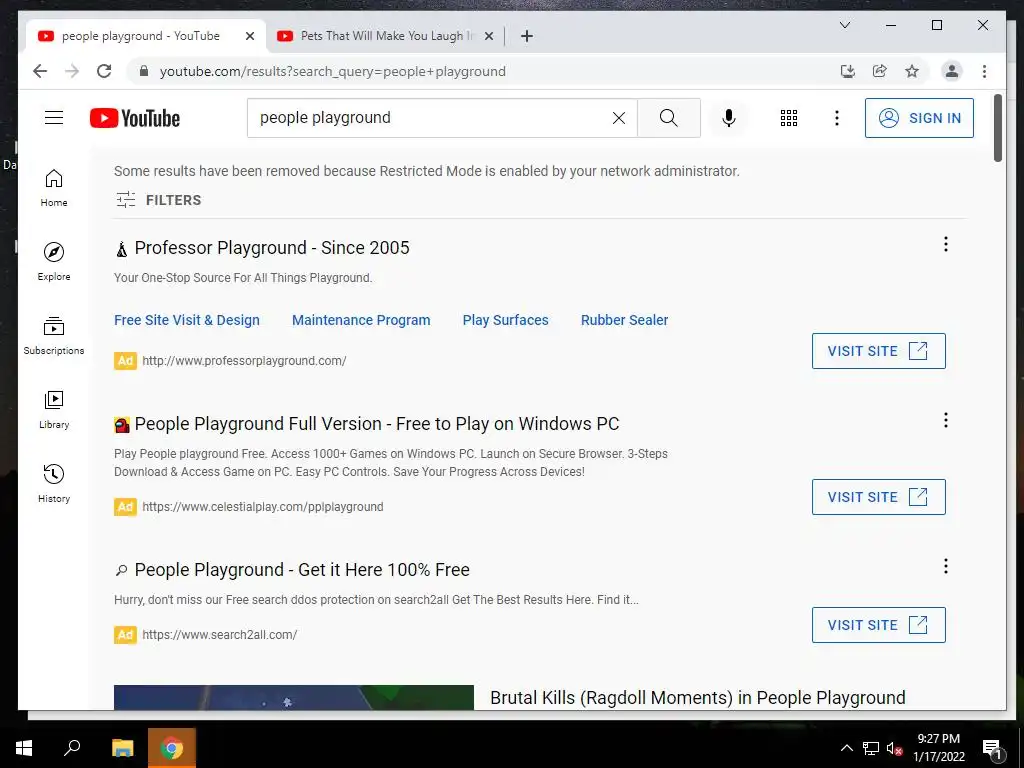Click http://www.professorplayground.com/ ad URL

[x=244, y=360]
